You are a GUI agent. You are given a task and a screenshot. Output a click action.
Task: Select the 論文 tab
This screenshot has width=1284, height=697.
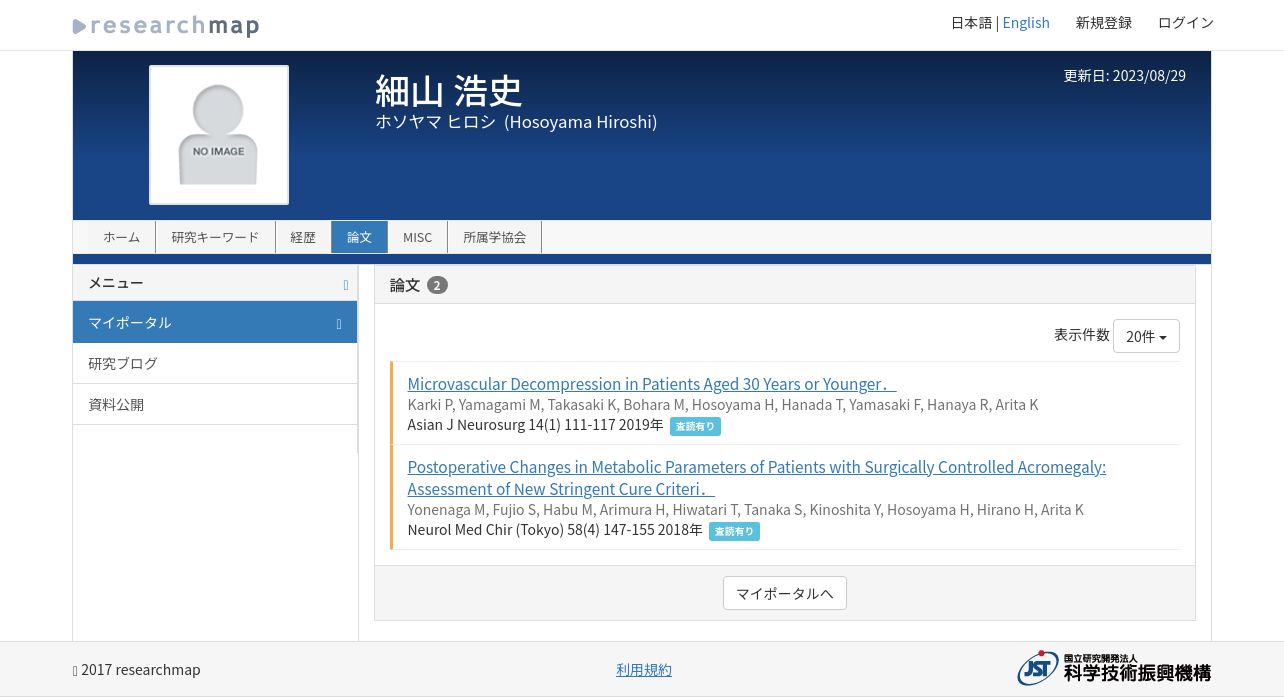pyautogui.click(x=359, y=237)
